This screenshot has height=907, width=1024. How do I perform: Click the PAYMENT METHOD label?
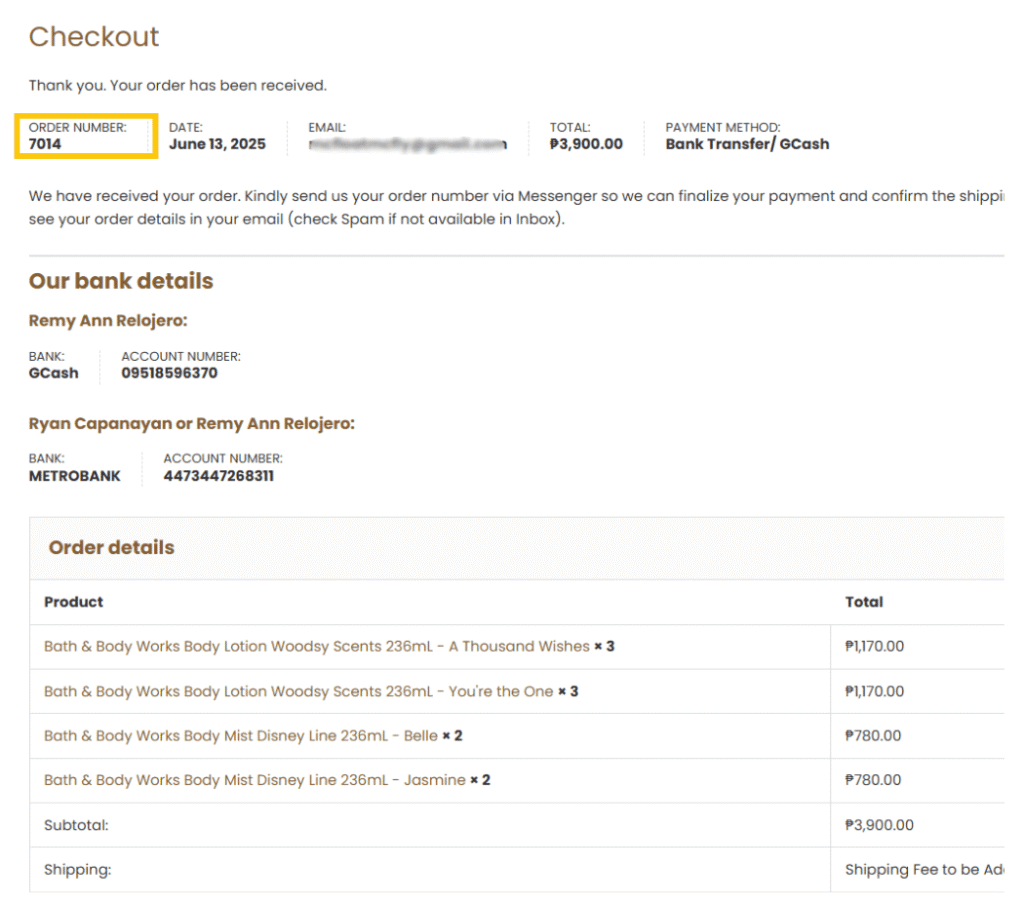click(723, 128)
